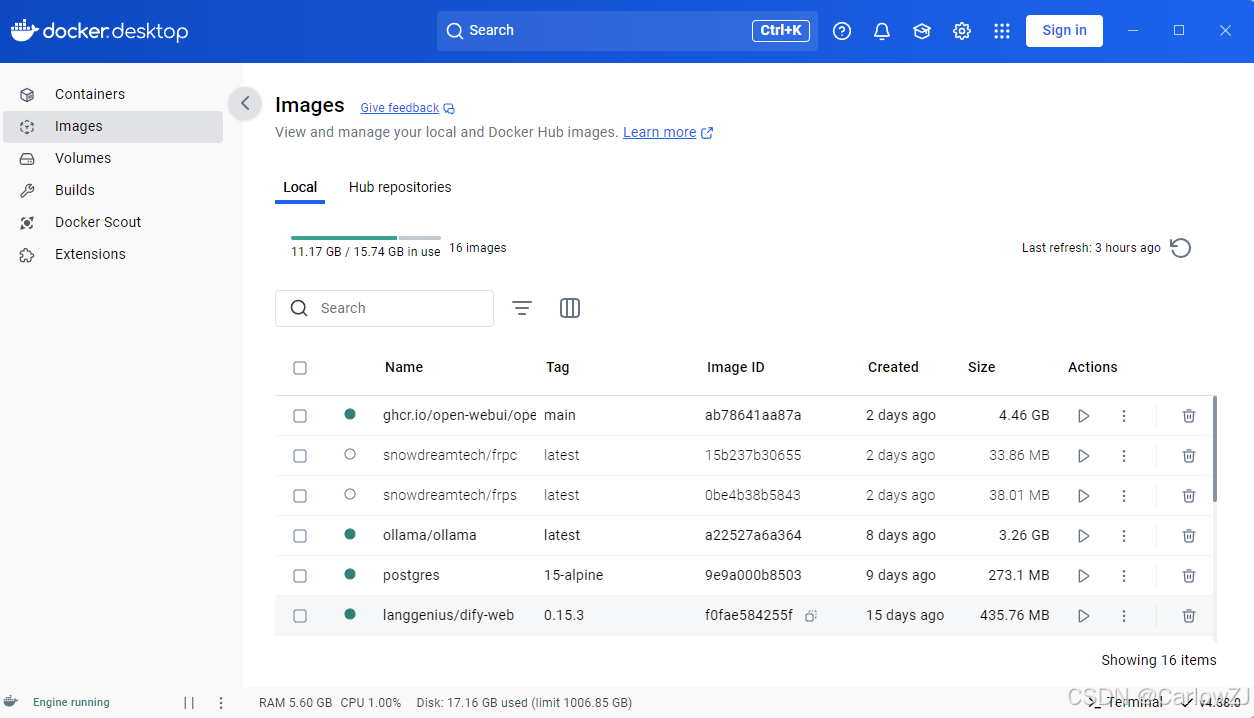The width and height of the screenshot is (1254, 718).
Task: Open notifications bell icon
Action: (882, 31)
